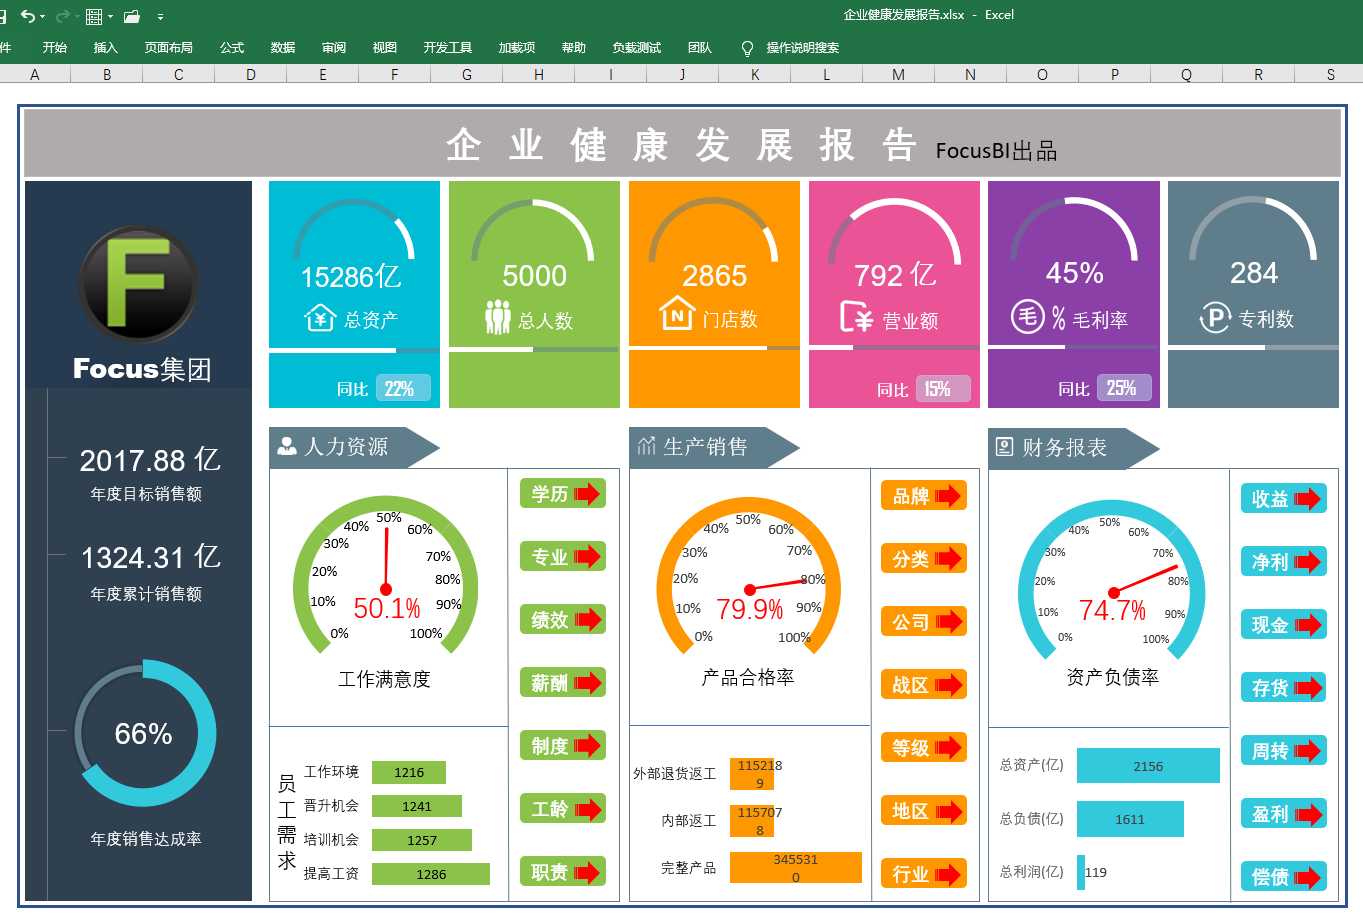The height and width of the screenshot is (915, 1363).
Task: Click the 战区 orange arrow button
Action: (x=924, y=684)
